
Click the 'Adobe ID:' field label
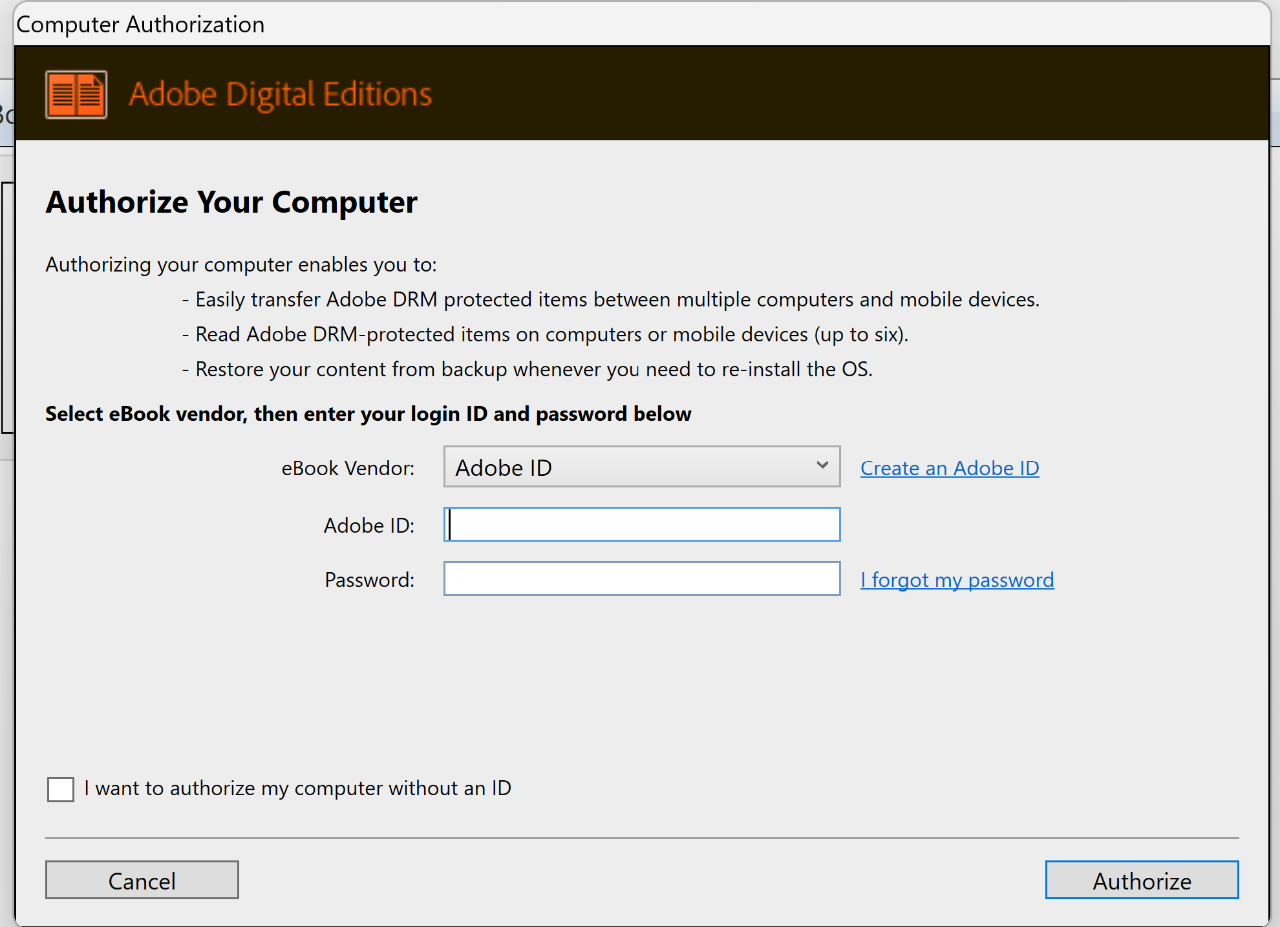click(369, 526)
